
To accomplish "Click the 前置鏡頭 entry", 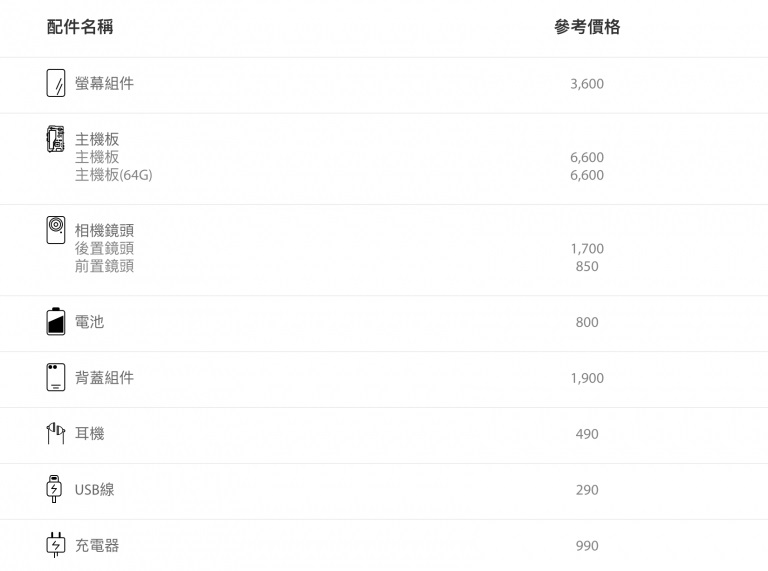I will tap(104, 266).
